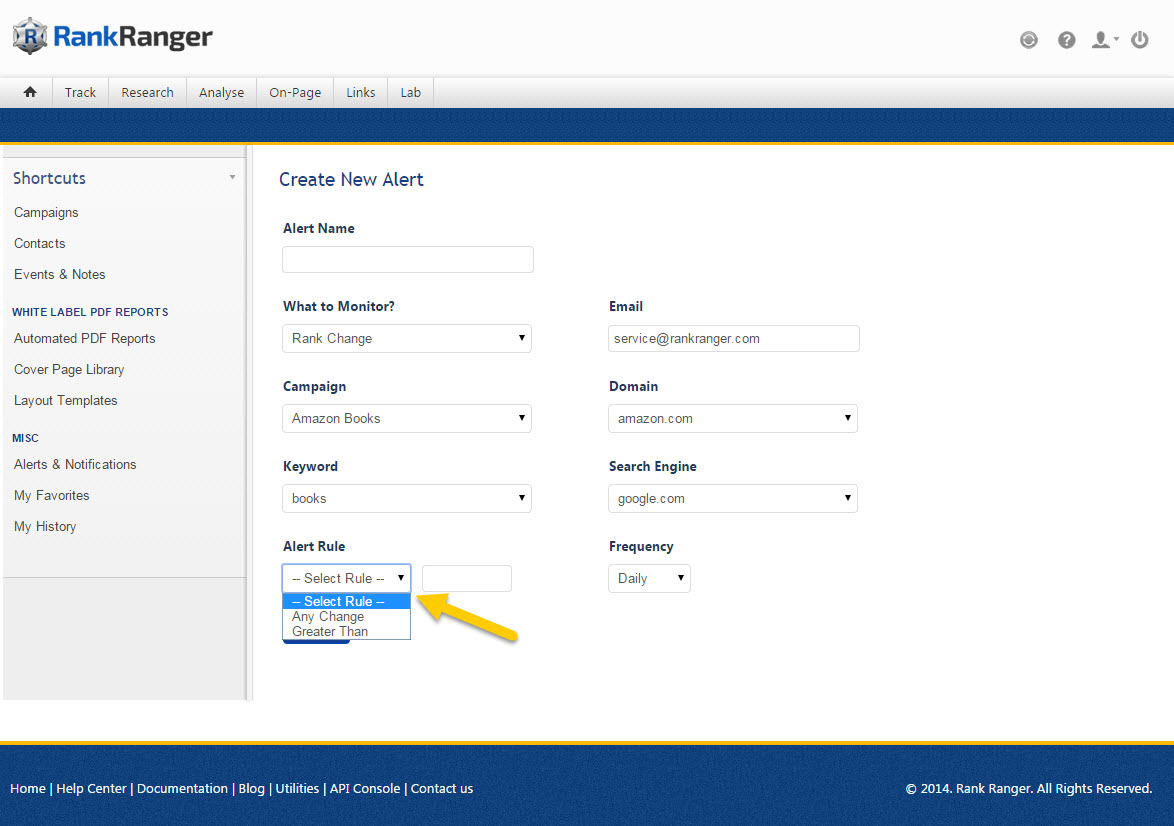Click the Rank Ranger logo
Screen dimensions: 1174x826
pos(113,38)
